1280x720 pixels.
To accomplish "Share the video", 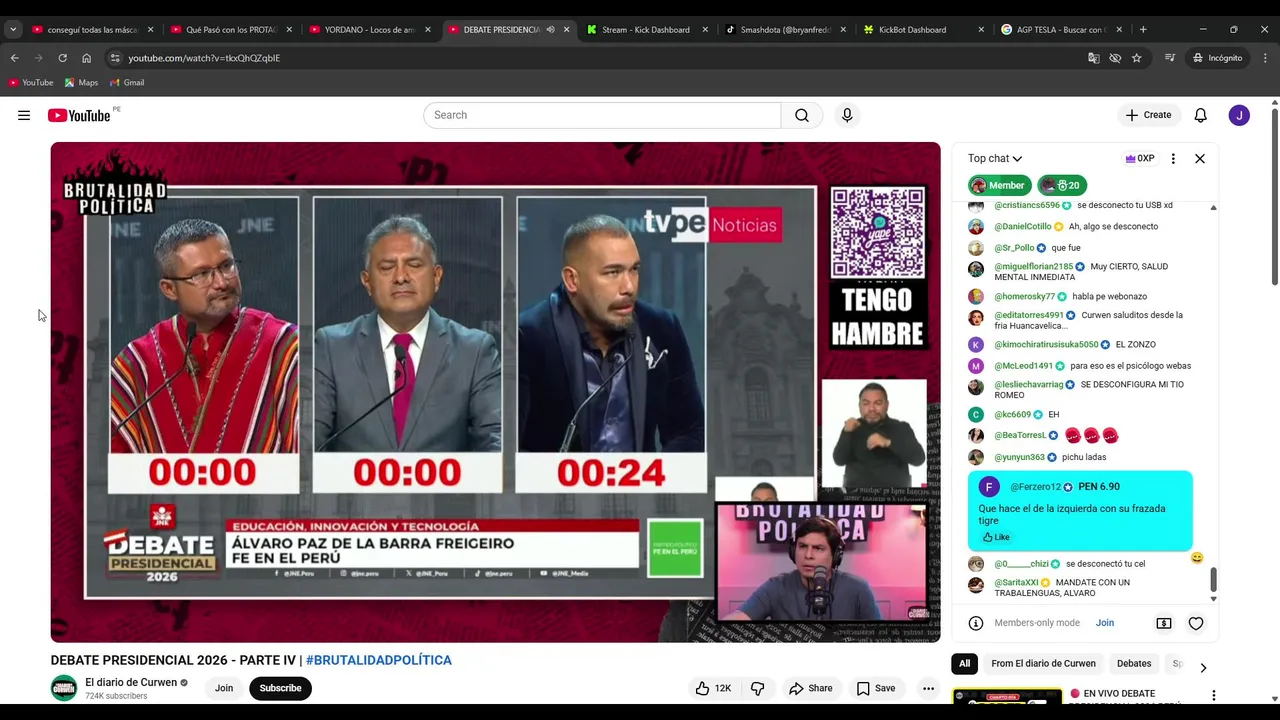I will tap(811, 688).
